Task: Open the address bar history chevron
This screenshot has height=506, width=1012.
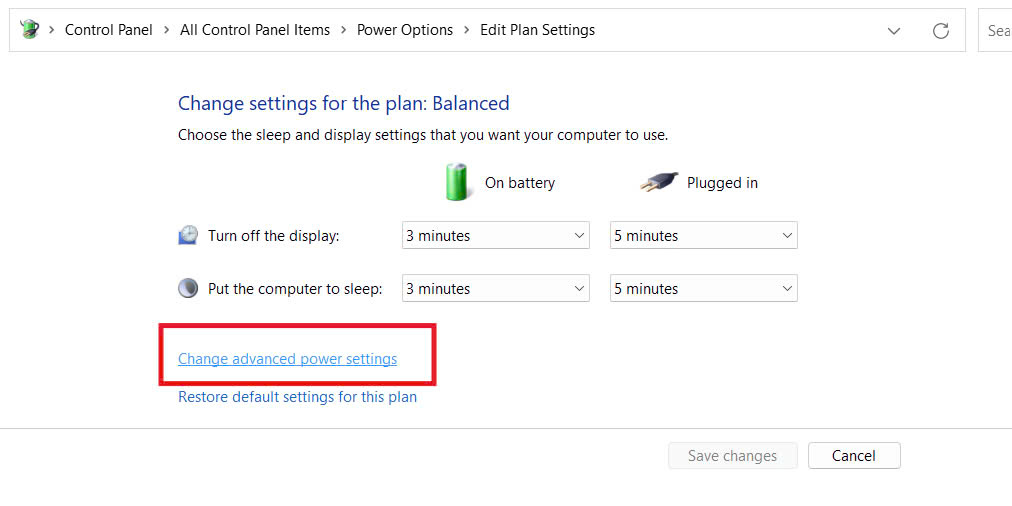Action: [894, 31]
